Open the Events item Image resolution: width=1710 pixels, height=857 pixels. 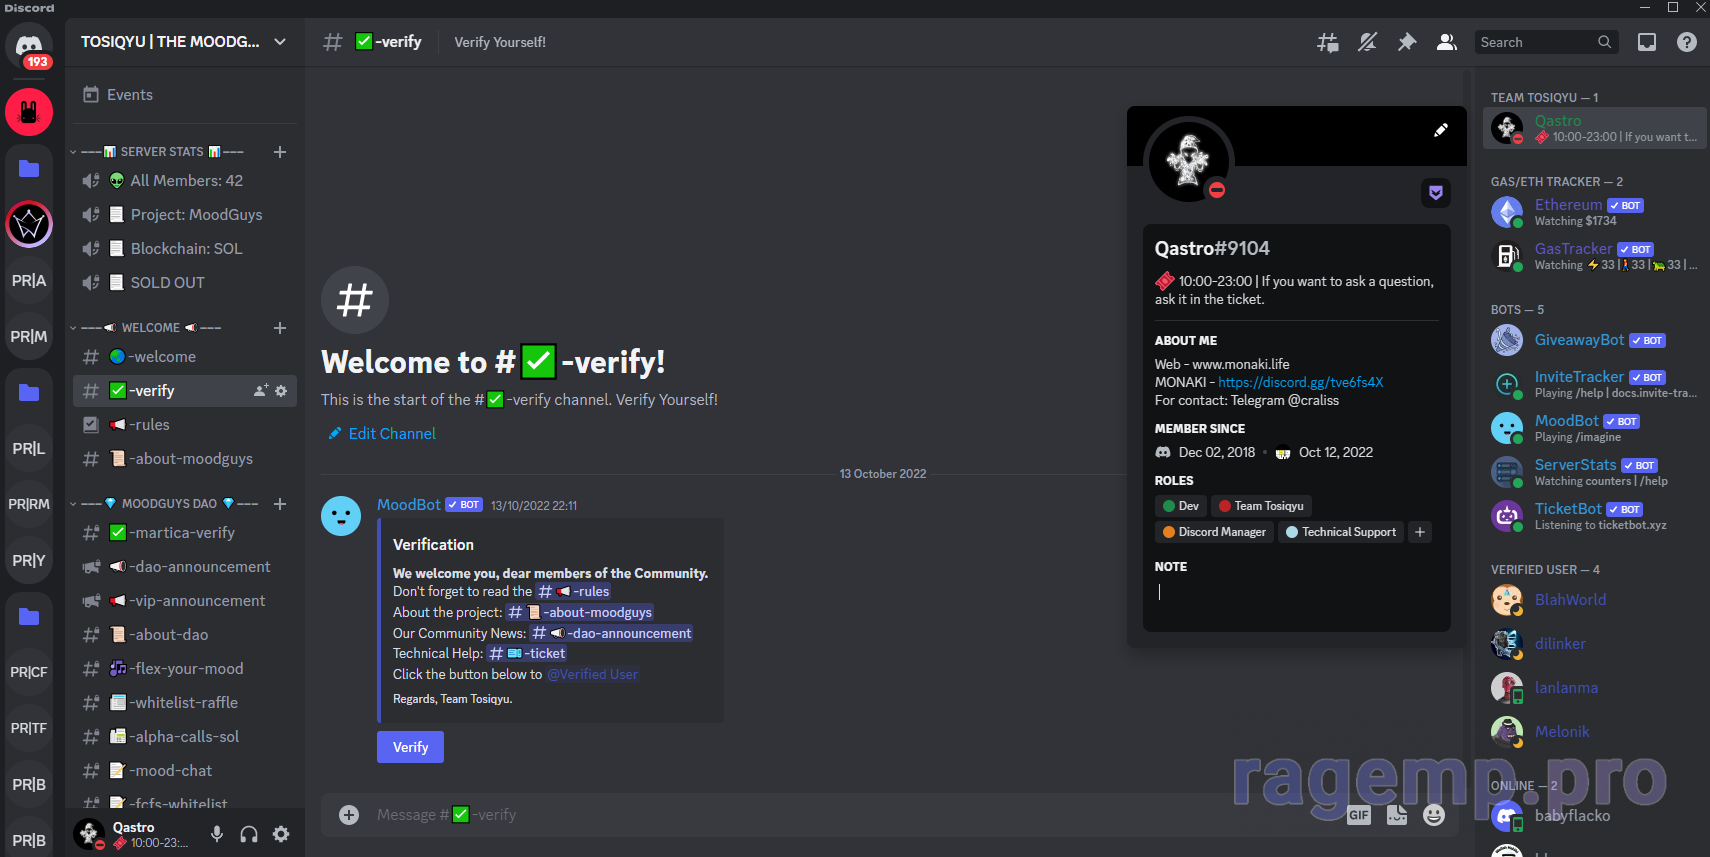pyautogui.click(x=185, y=95)
